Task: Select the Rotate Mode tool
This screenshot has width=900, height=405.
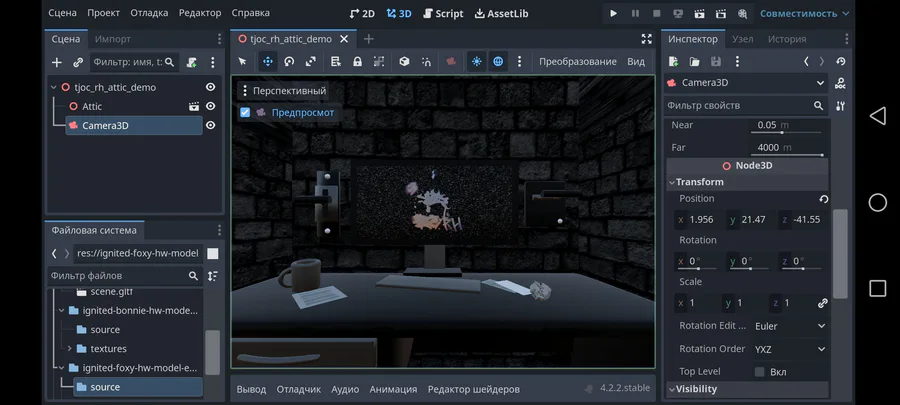Action: coord(289,61)
